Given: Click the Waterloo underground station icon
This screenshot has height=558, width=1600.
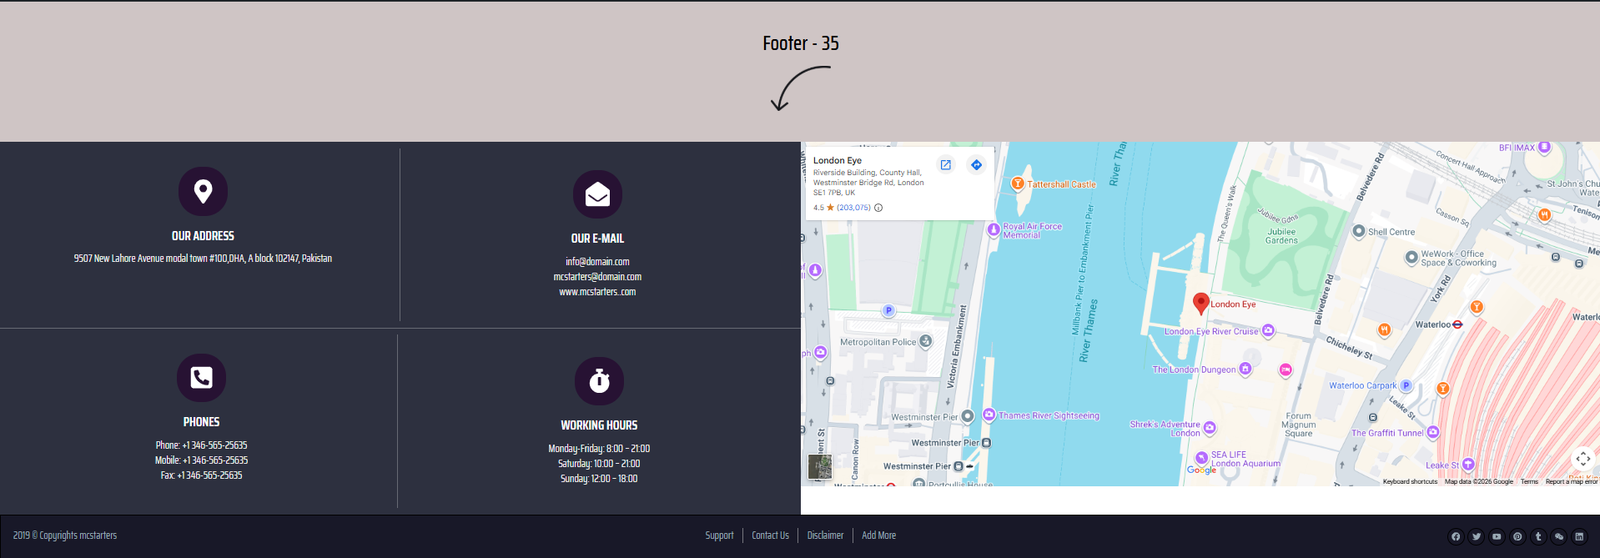Looking at the screenshot, I should (x=1458, y=324).
